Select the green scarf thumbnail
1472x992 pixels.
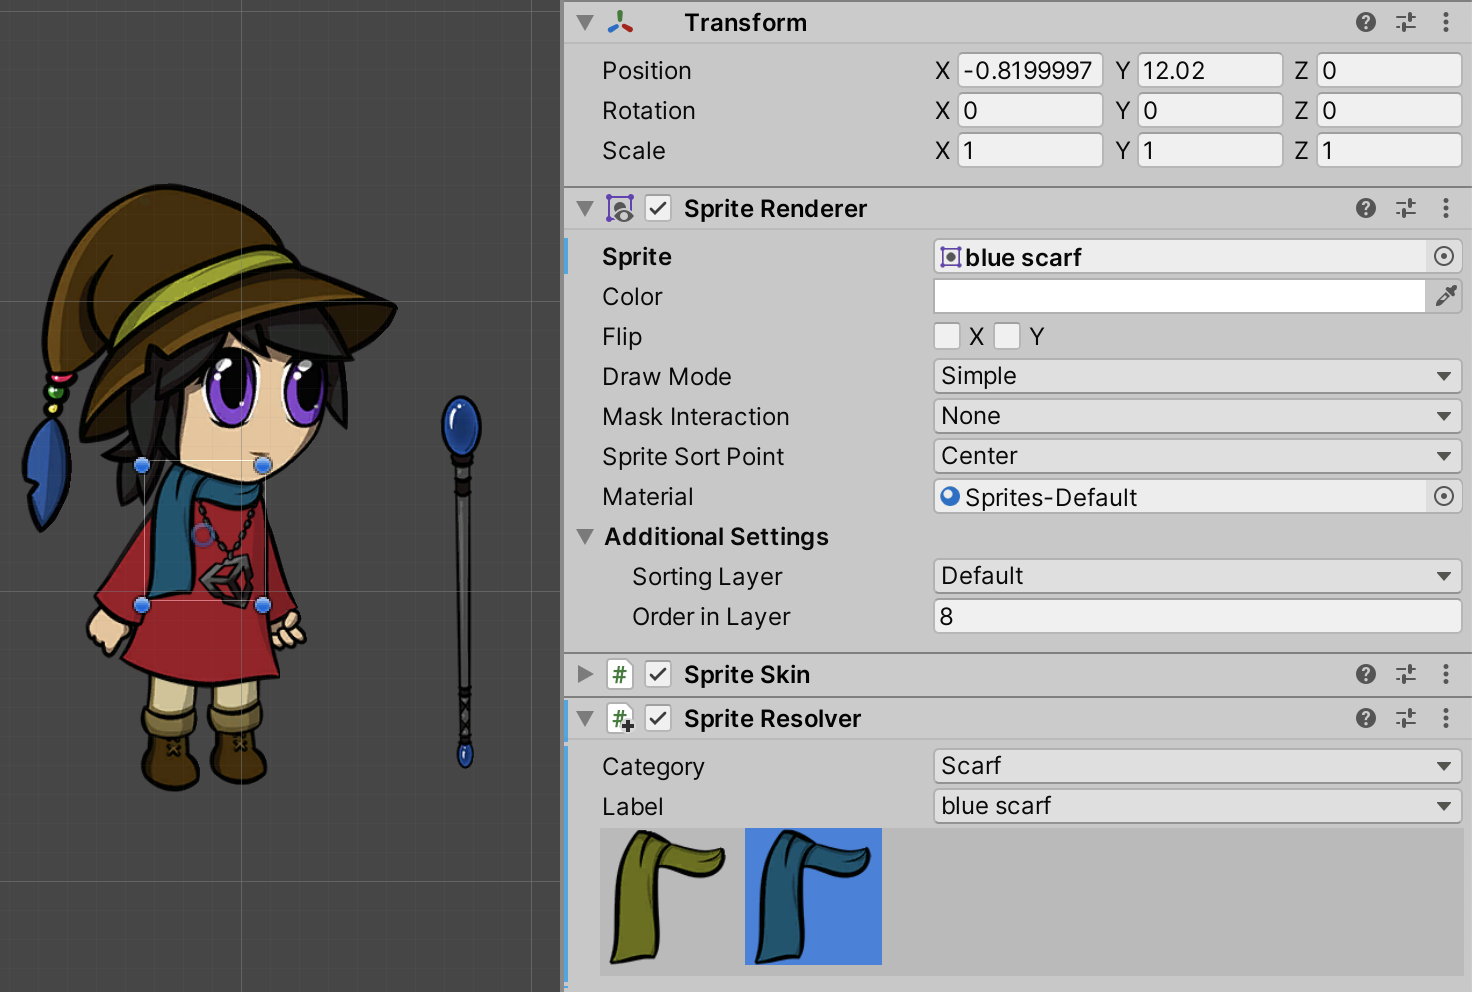[x=668, y=897]
